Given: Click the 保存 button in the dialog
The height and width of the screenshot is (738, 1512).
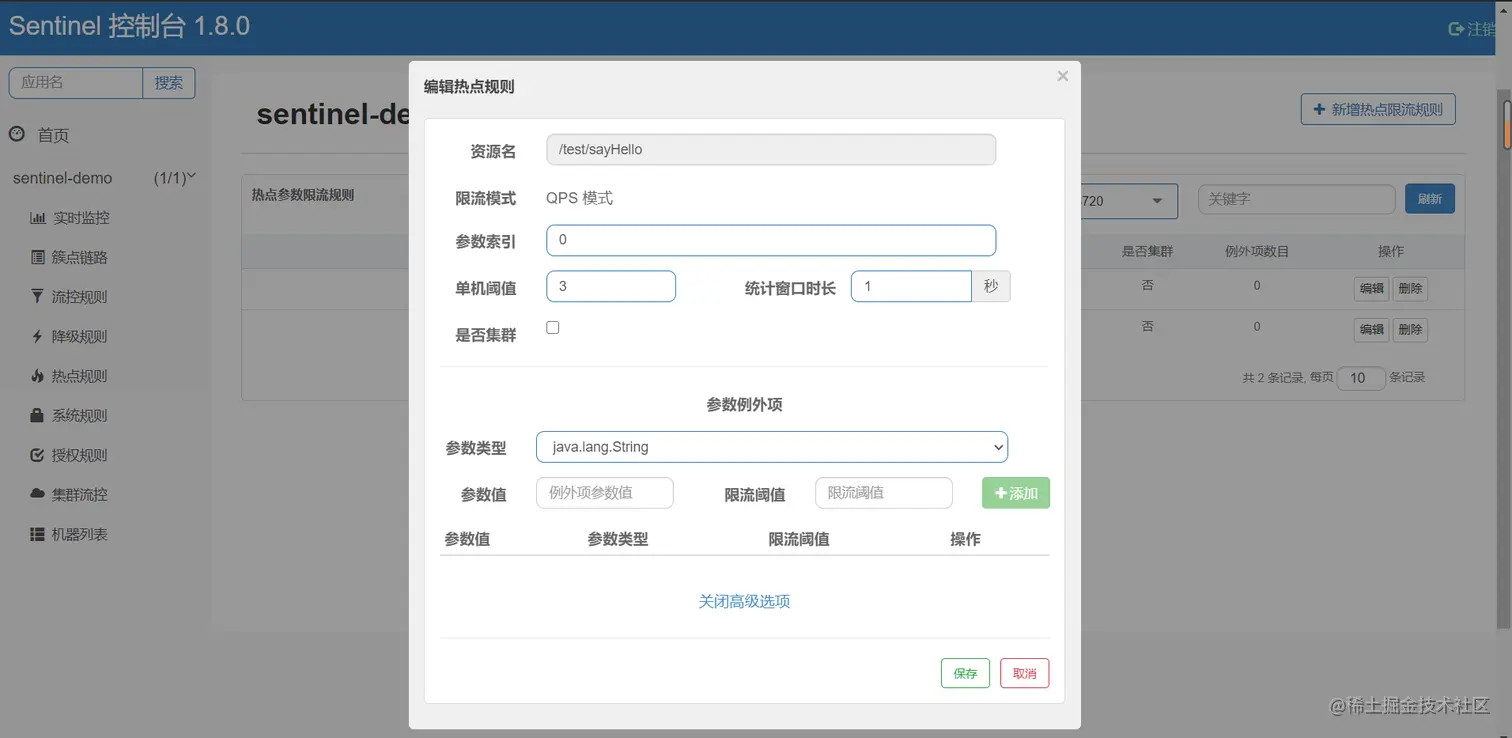Looking at the screenshot, I should [965, 673].
